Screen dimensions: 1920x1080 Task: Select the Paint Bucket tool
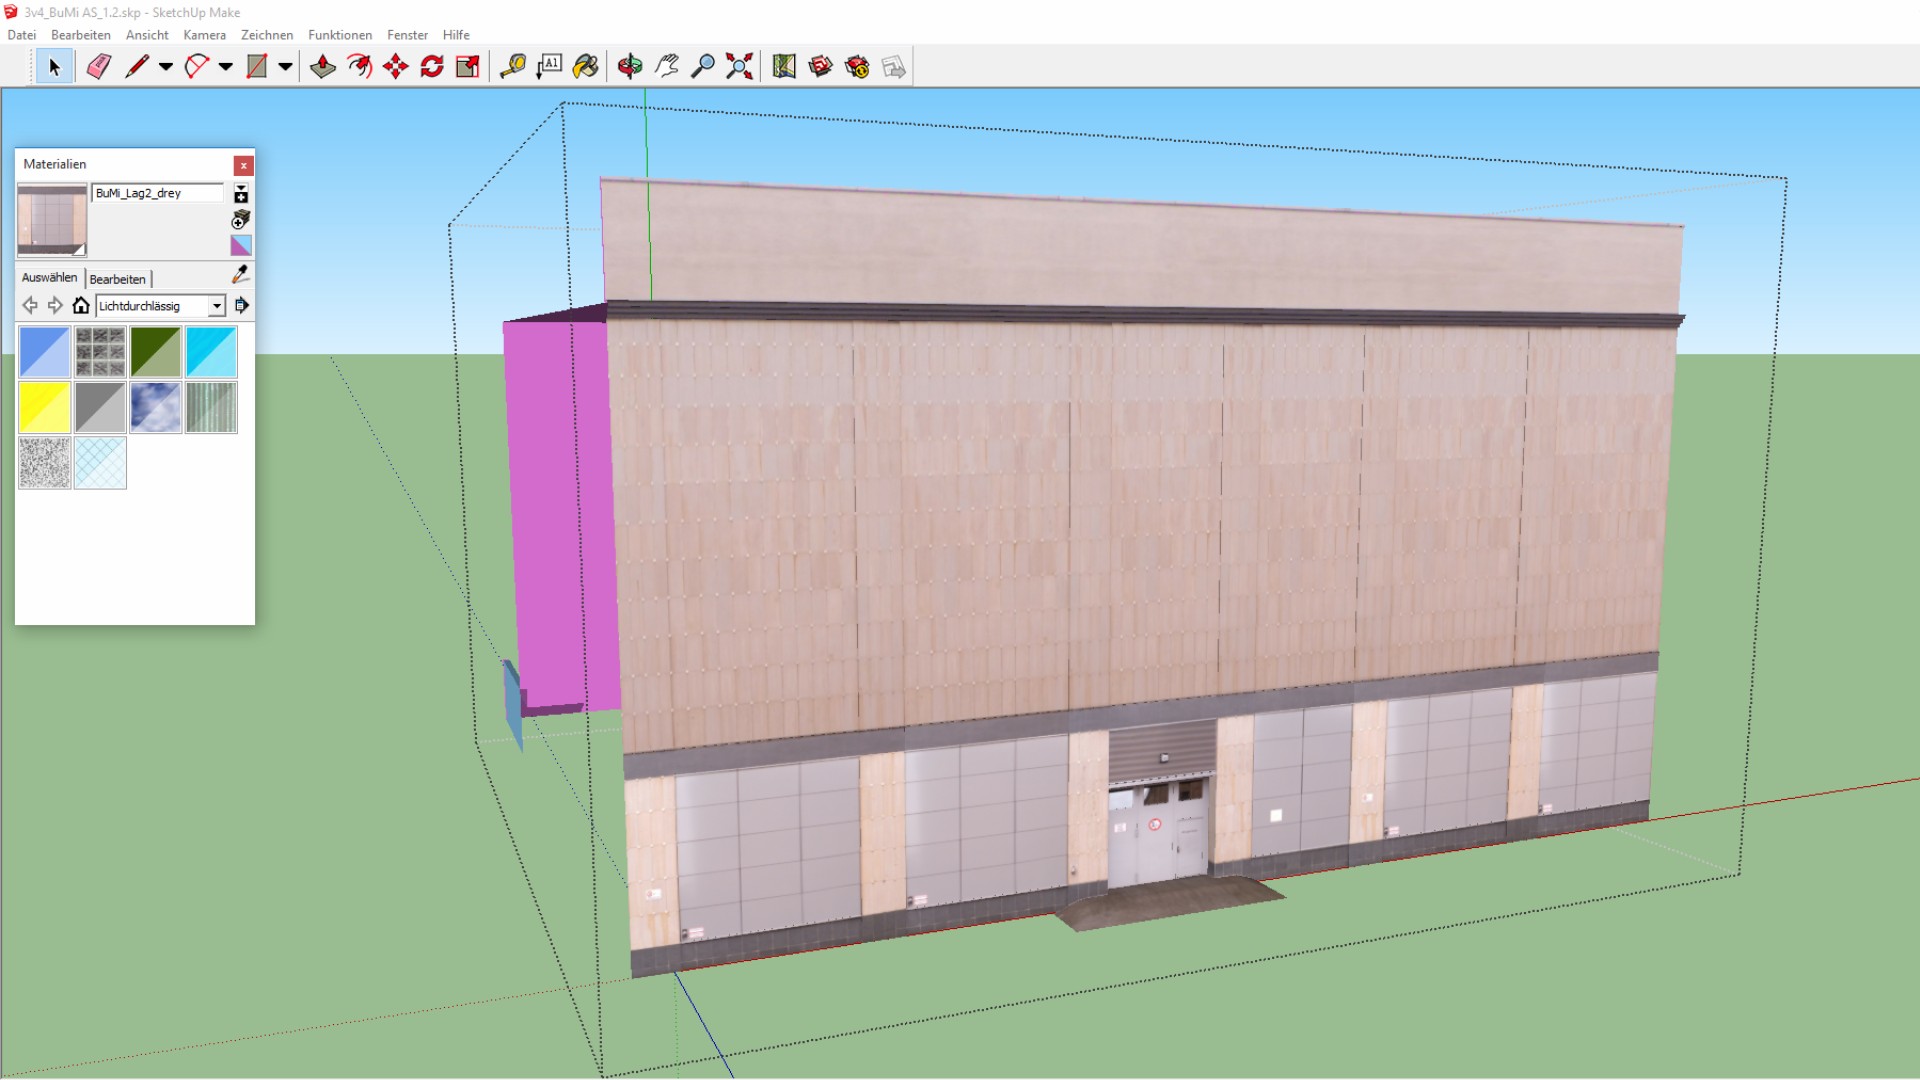tap(585, 67)
